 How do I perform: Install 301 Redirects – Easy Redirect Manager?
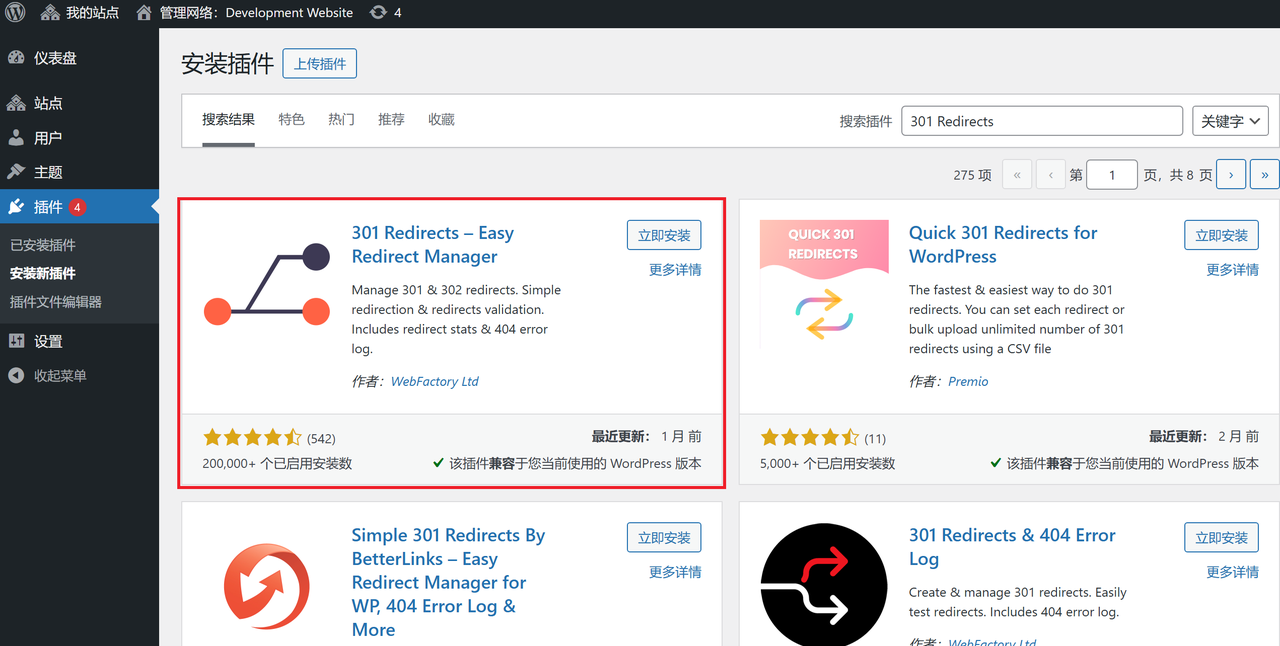click(664, 235)
